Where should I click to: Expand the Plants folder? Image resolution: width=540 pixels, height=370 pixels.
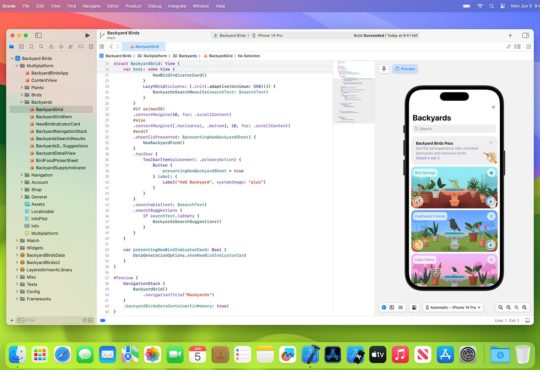(x=22, y=88)
